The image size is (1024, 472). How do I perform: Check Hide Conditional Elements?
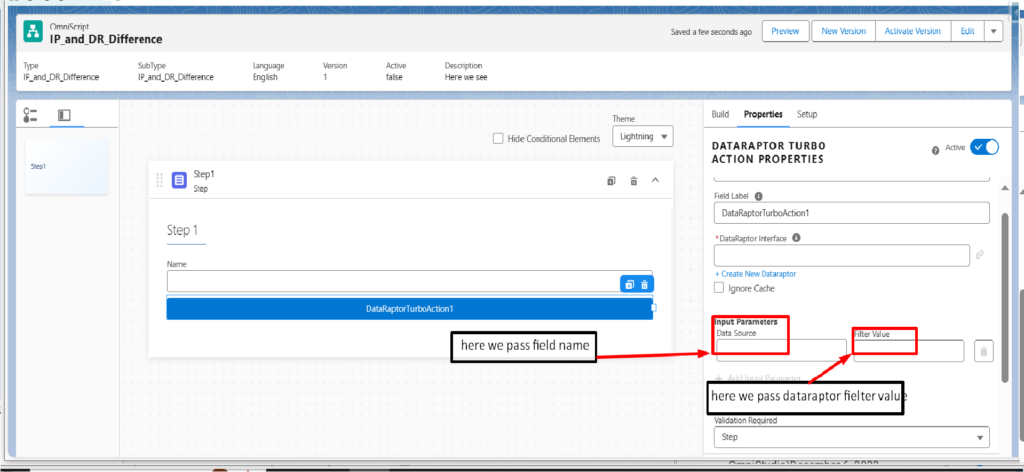[x=498, y=138]
